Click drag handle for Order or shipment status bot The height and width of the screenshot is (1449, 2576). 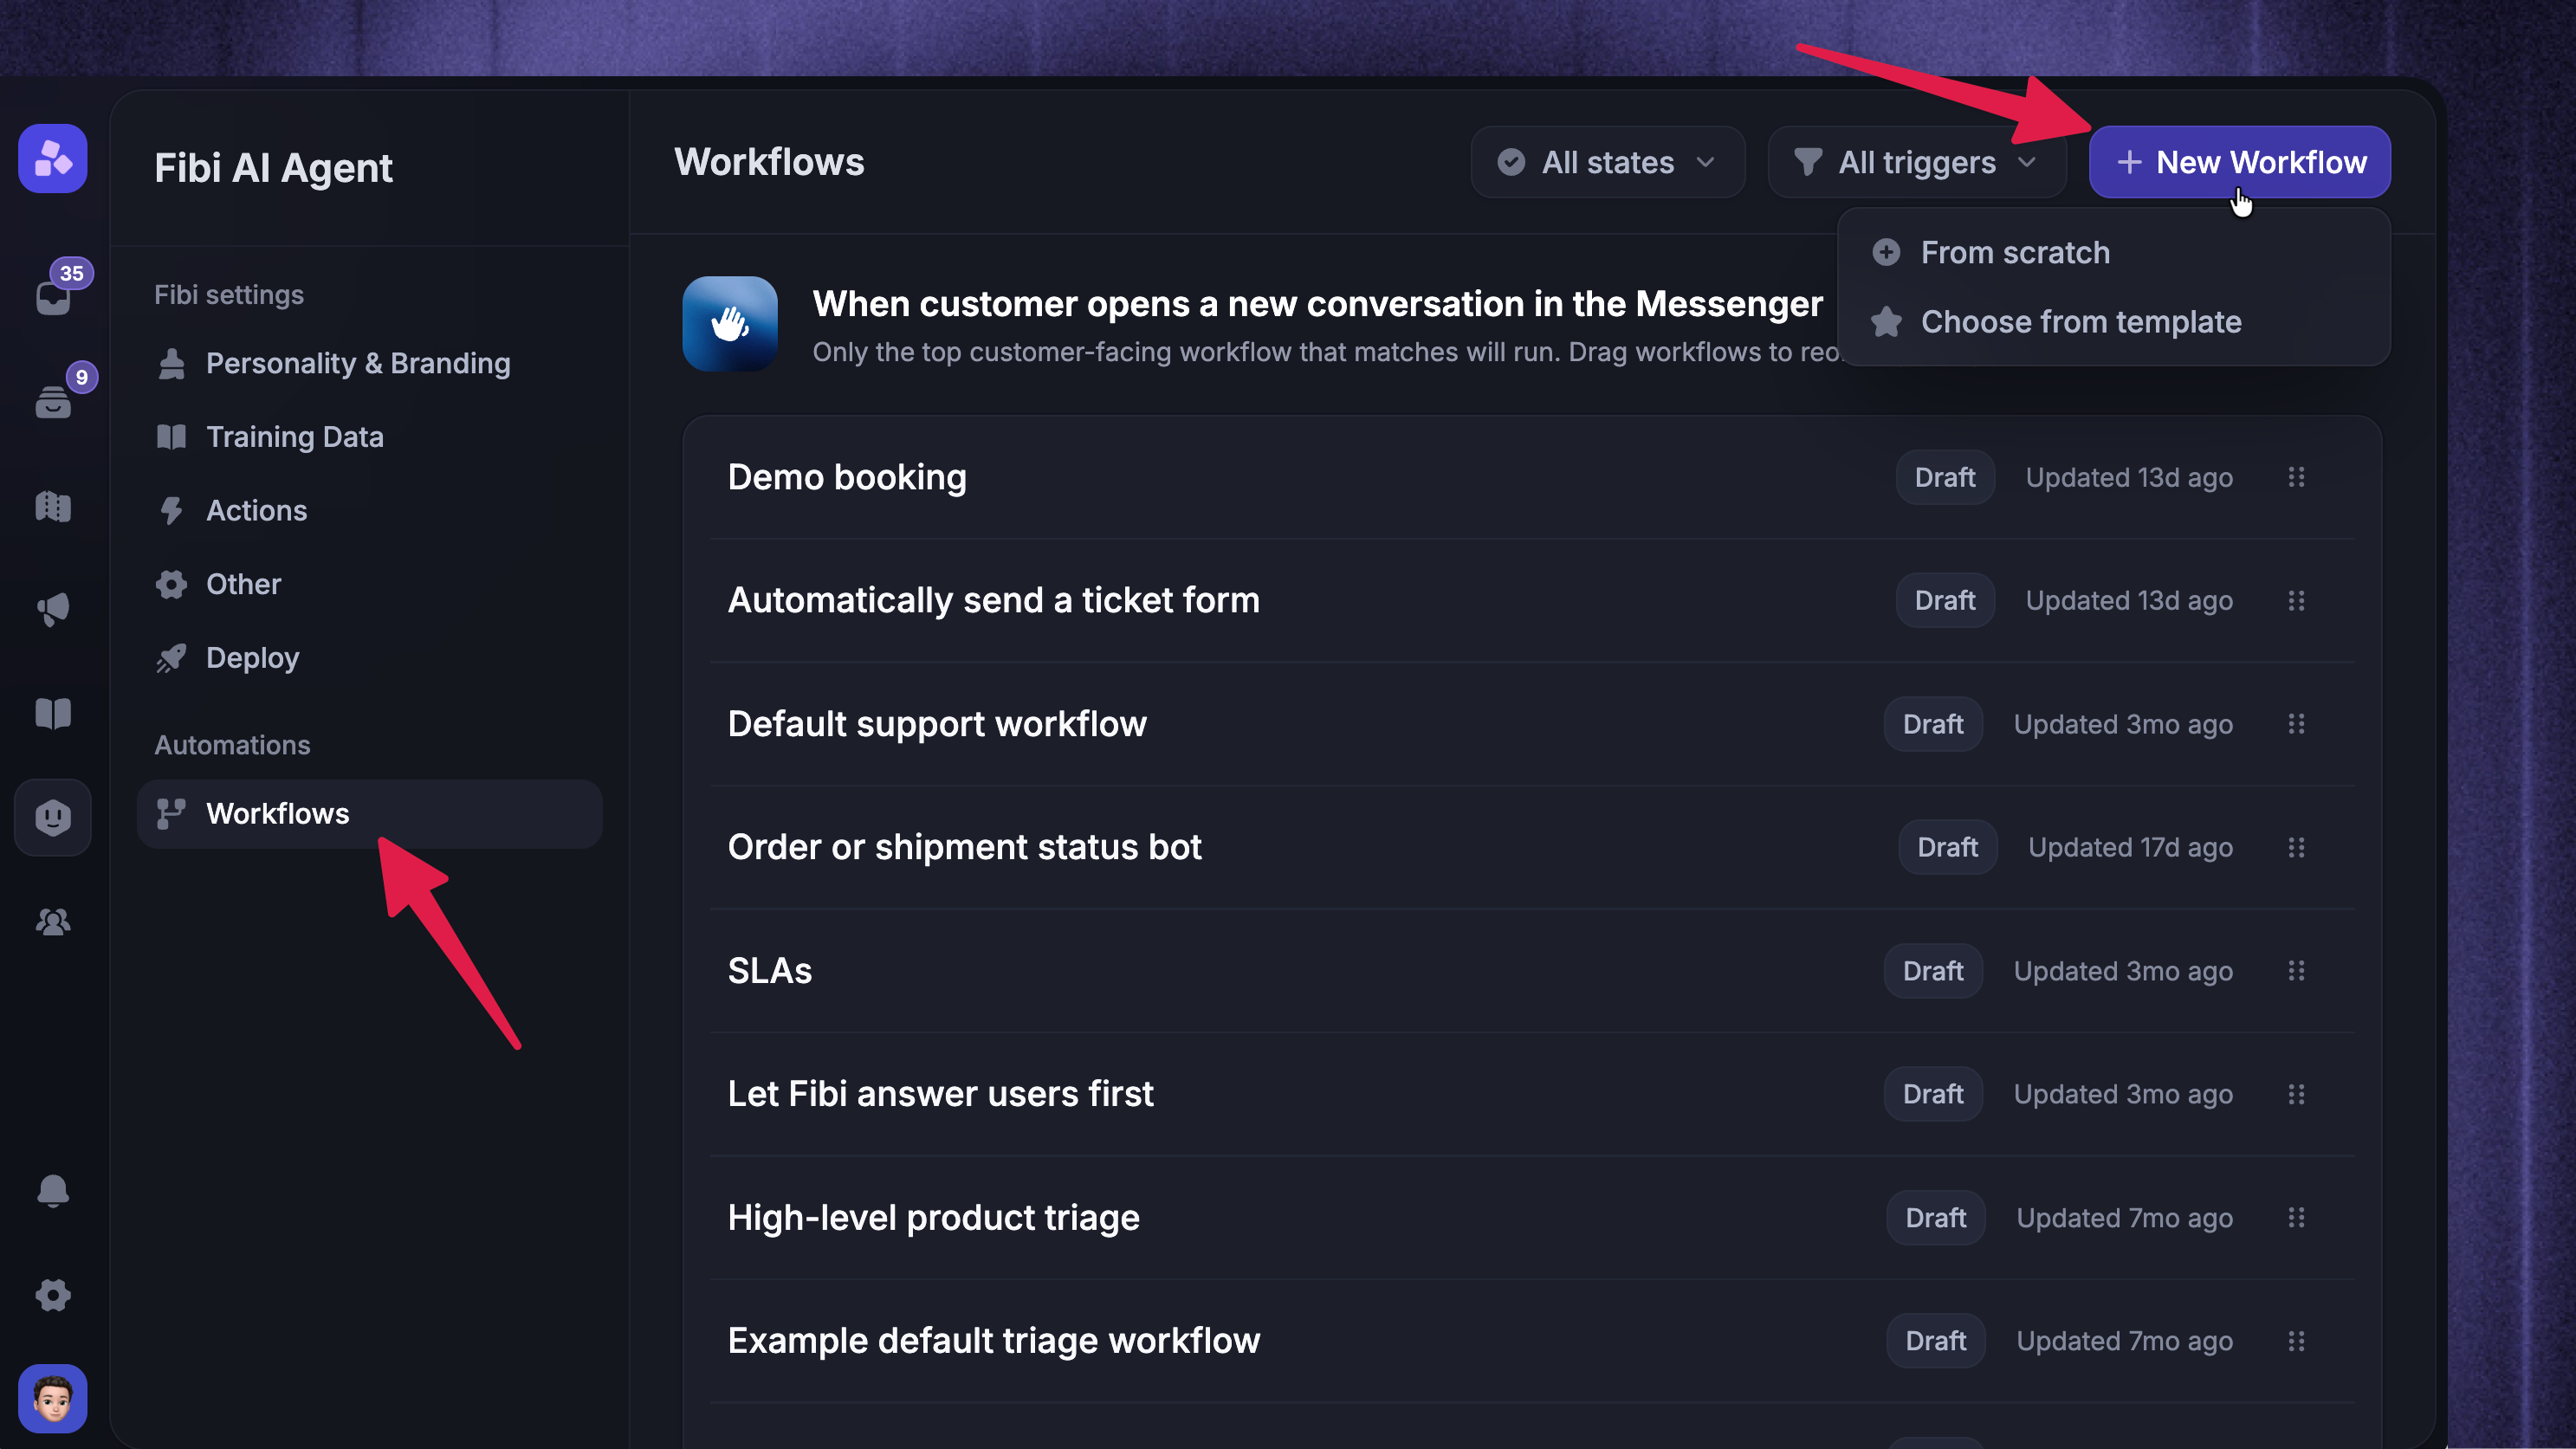tap(2296, 847)
